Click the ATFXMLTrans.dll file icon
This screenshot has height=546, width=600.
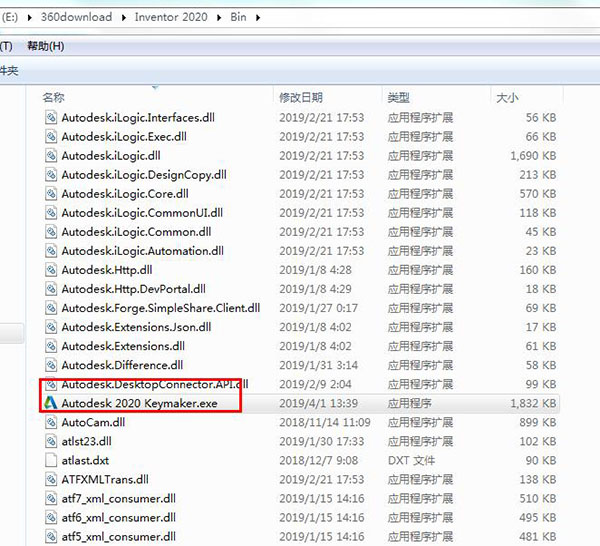[51, 480]
